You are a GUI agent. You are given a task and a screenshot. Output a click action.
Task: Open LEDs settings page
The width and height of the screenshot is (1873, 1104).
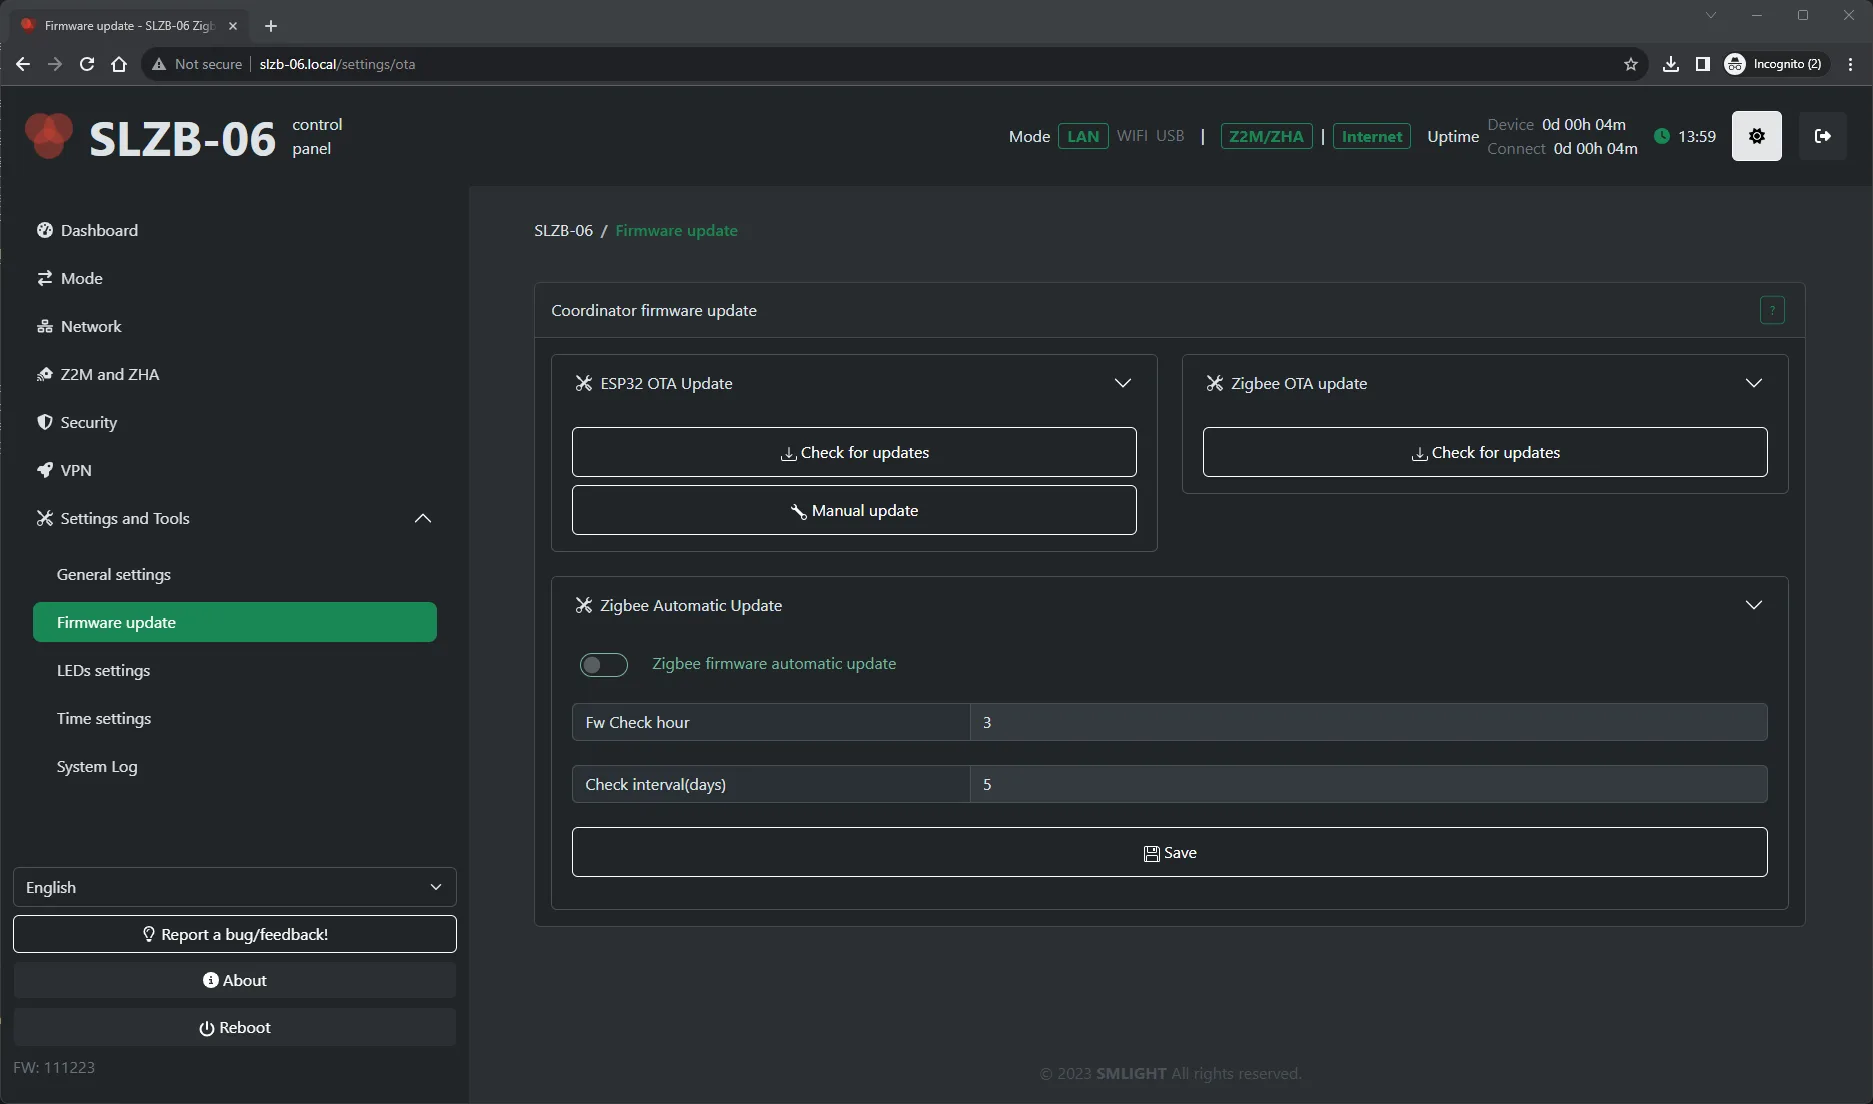(x=103, y=670)
